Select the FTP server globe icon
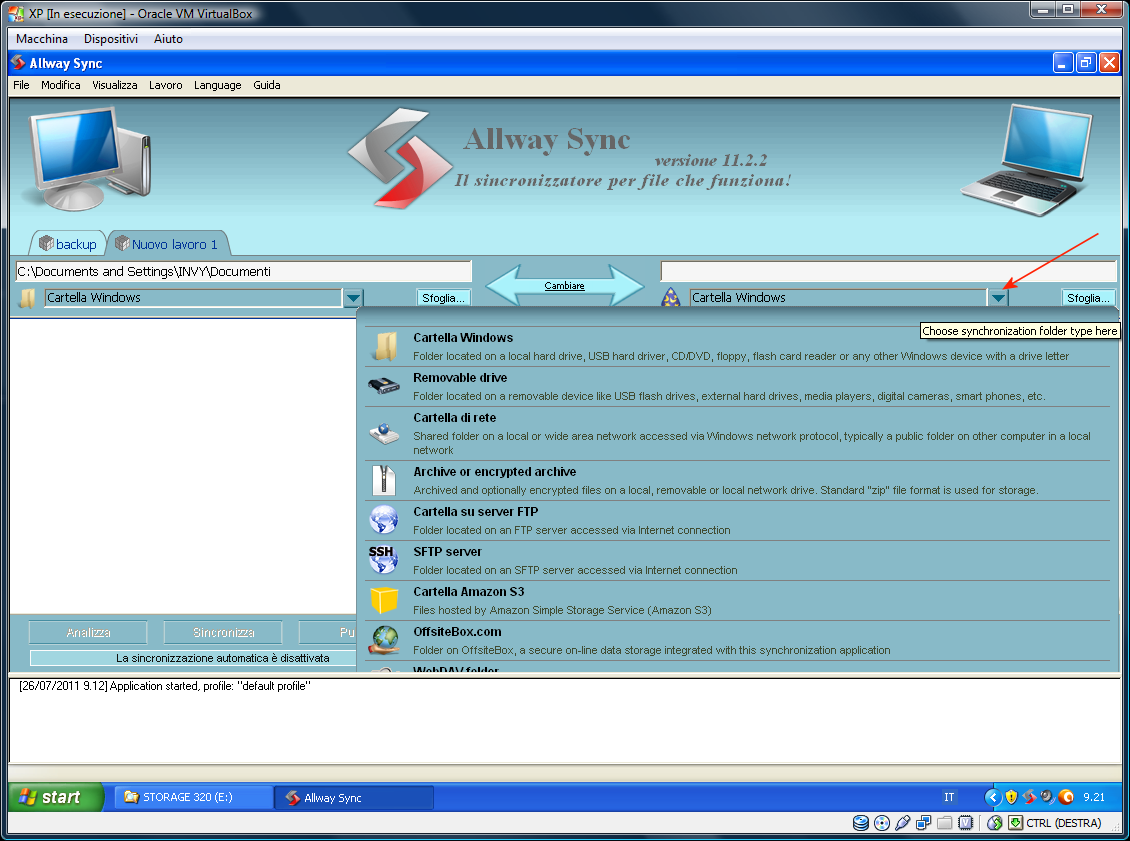This screenshot has height=841, width=1130. (x=384, y=520)
